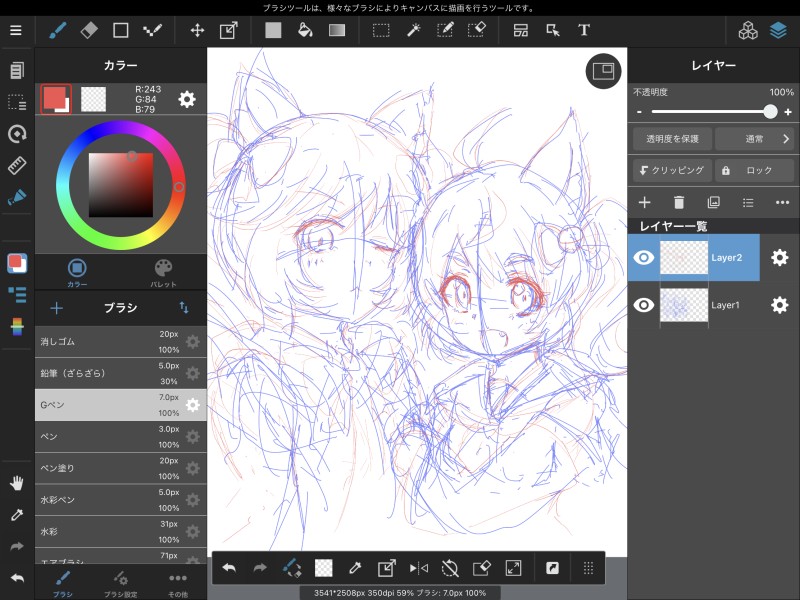This screenshot has height=600, width=800.
Task: Open the document pages icon in sidebar
Action: (x=16, y=70)
